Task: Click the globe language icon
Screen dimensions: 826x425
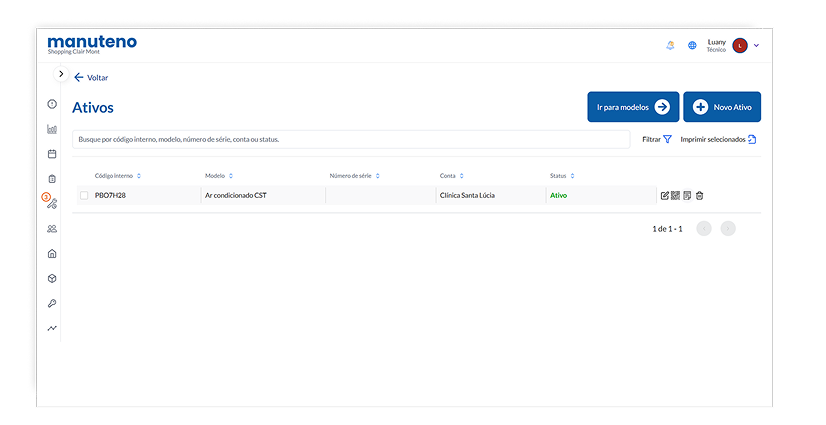Action: [x=692, y=45]
